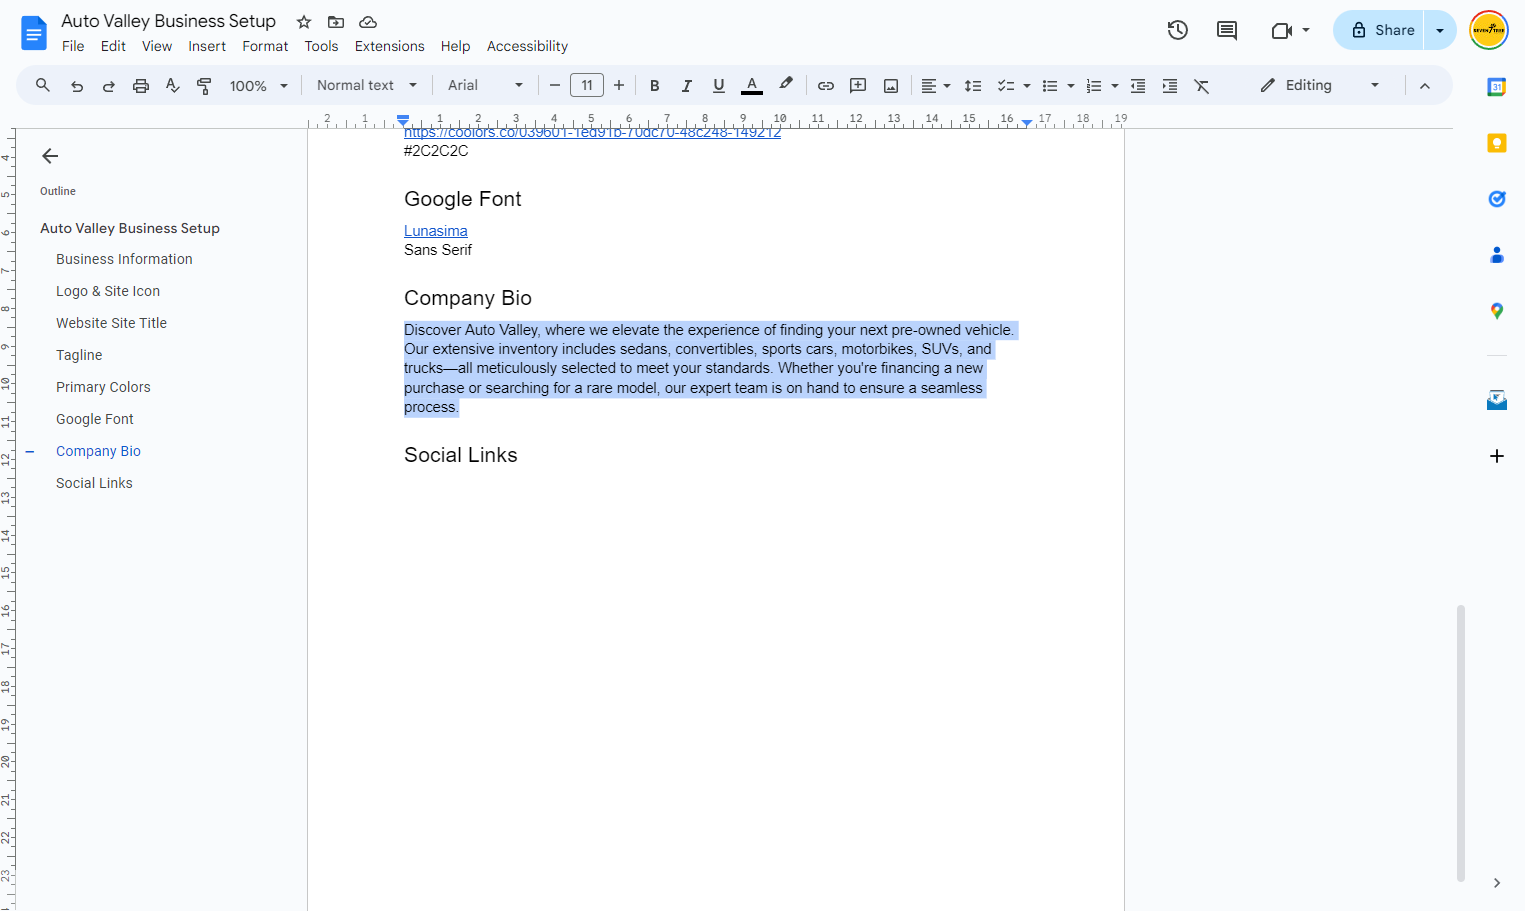
Task: Open the Google Calendar side panel
Action: pyautogui.click(x=1497, y=87)
